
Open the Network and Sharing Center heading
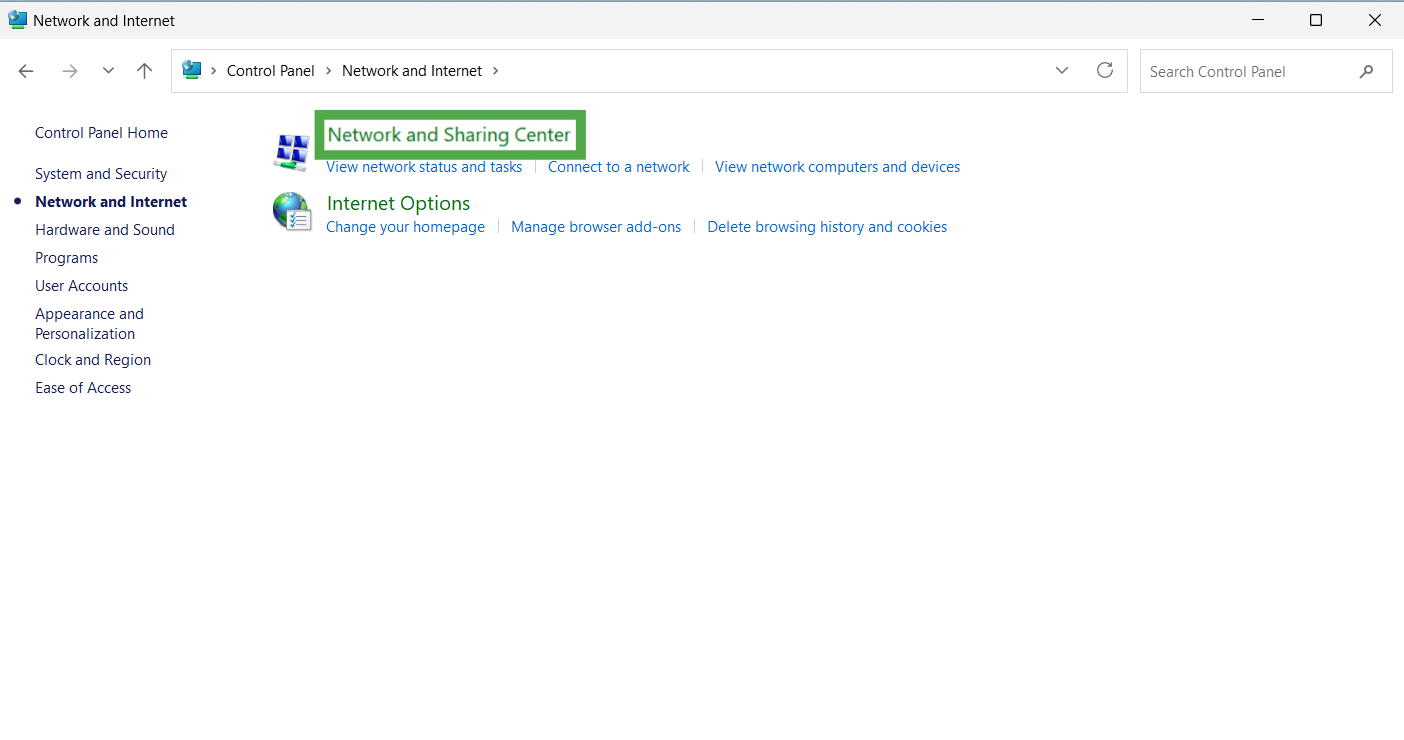(449, 135)
